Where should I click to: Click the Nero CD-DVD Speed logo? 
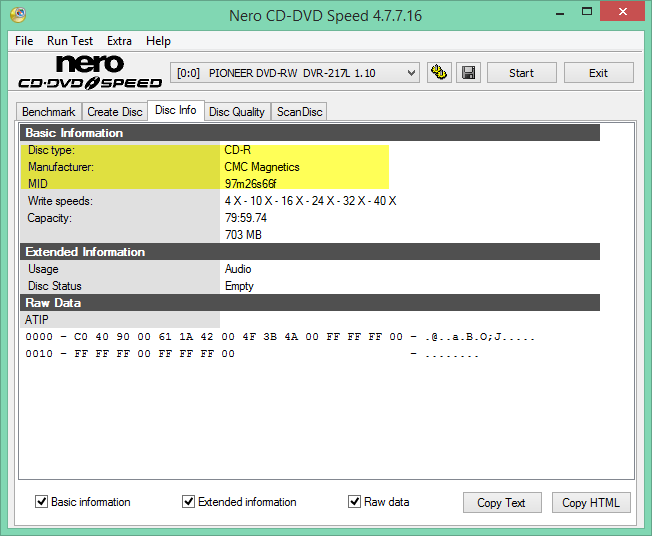90,72
